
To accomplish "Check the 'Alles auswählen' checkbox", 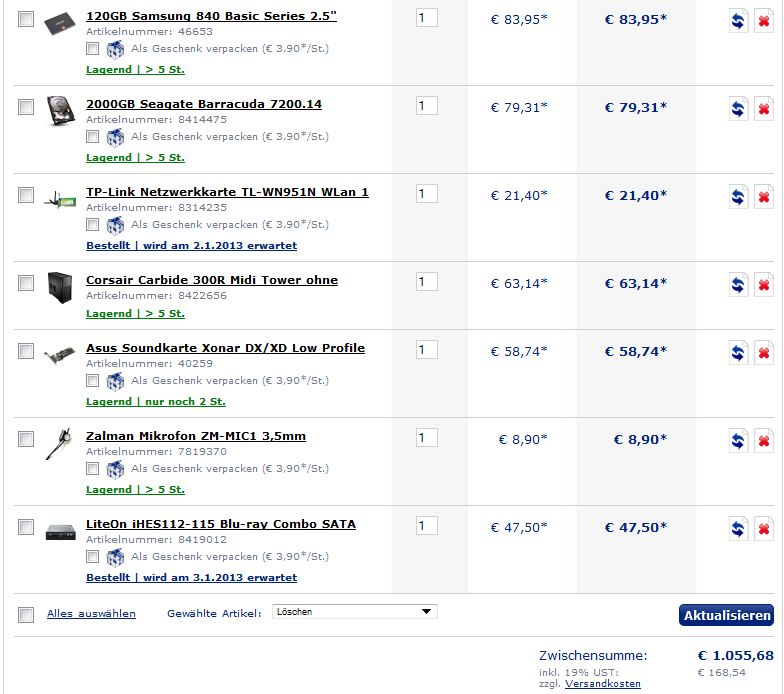I will [26, 614].
